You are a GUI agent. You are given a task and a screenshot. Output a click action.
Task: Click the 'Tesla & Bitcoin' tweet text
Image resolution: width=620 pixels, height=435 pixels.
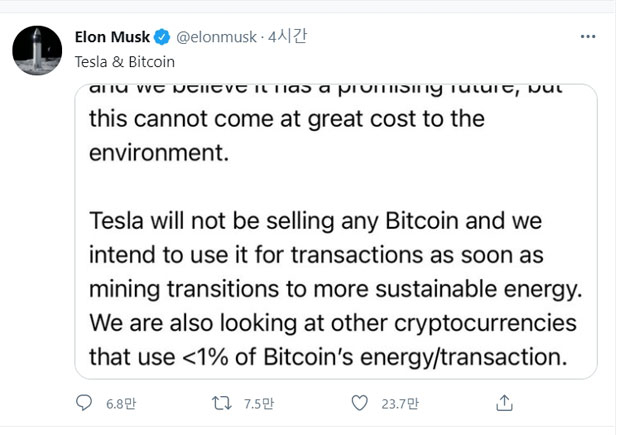pos(125,62)
